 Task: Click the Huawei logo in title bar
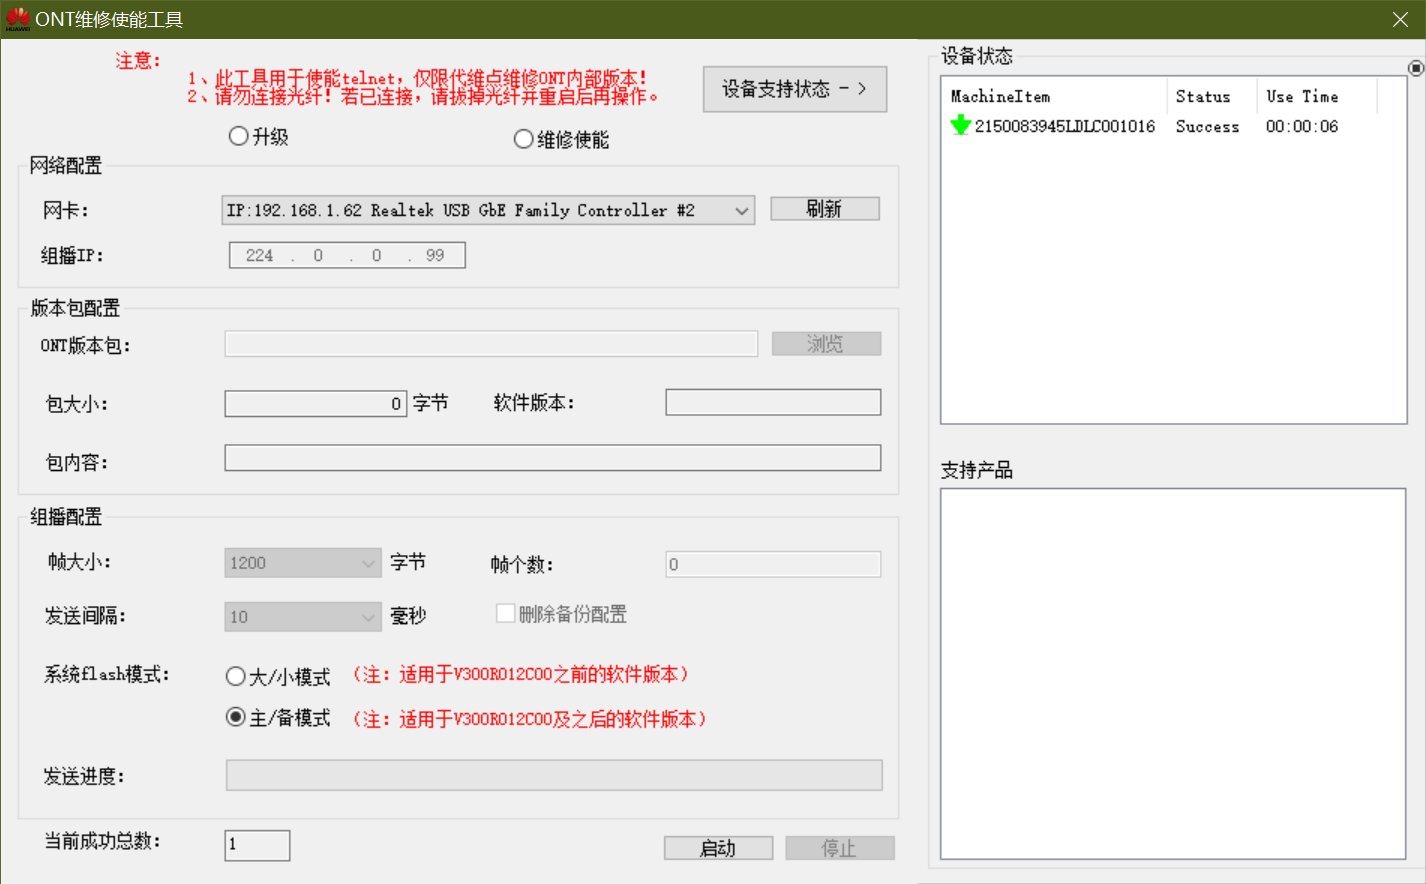(x=17, y=19)
